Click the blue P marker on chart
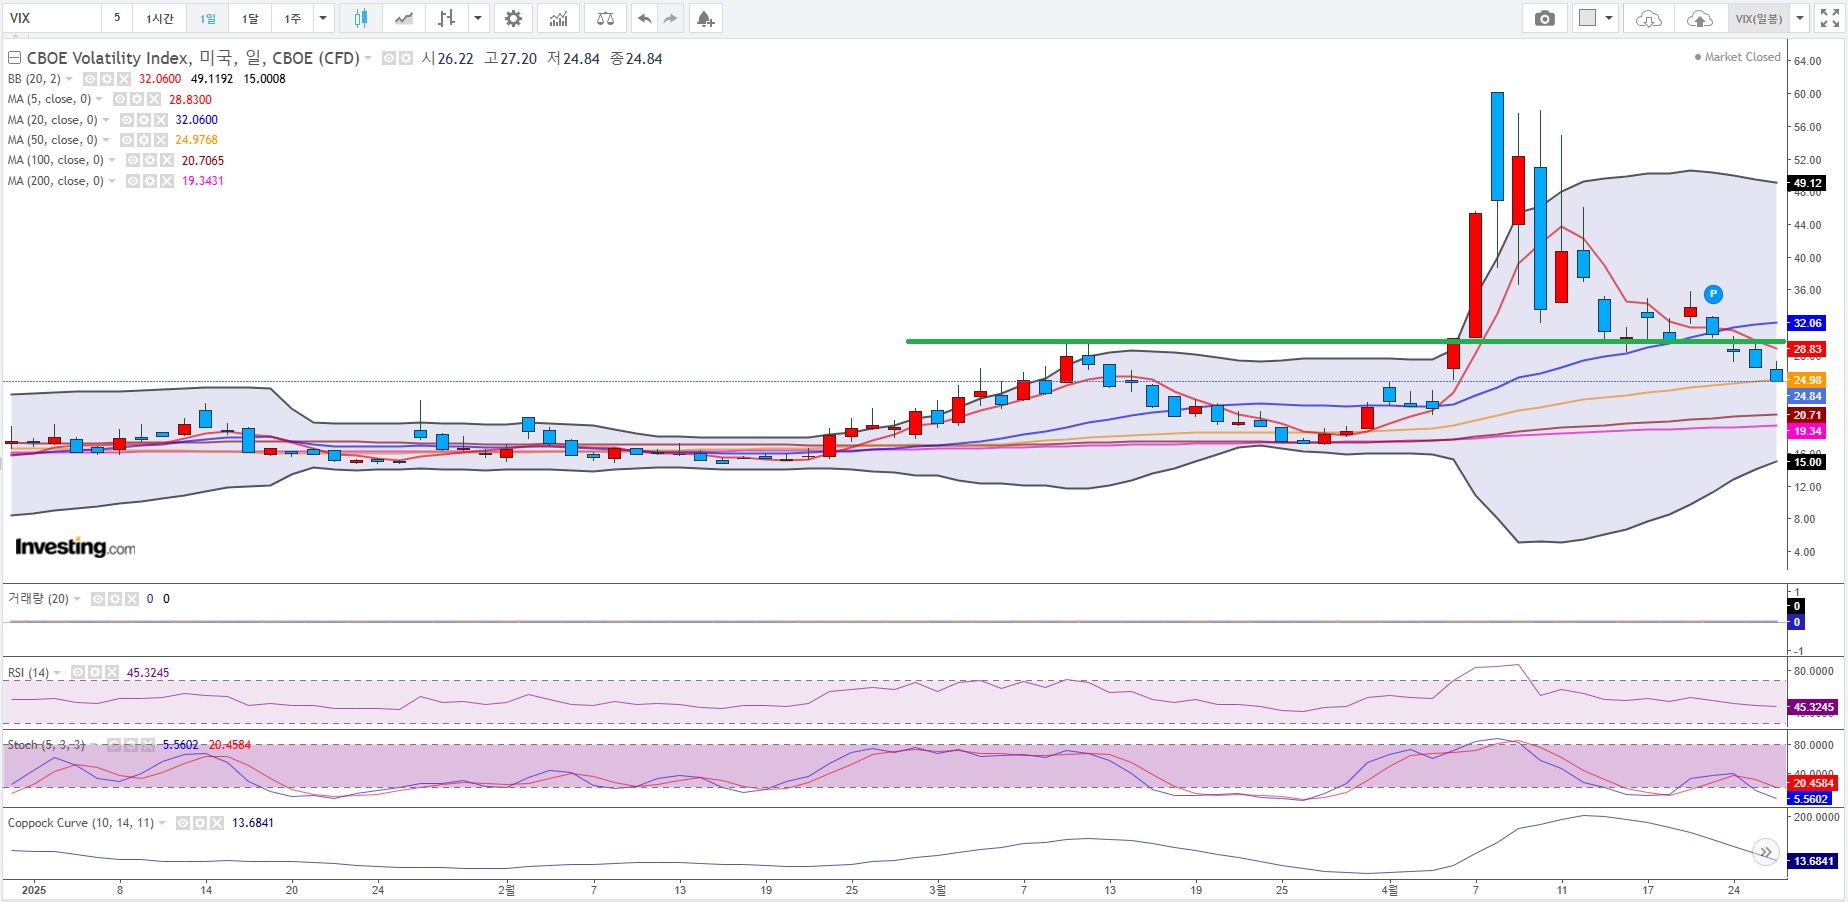1848x902 pixels. pos(1713,294)
